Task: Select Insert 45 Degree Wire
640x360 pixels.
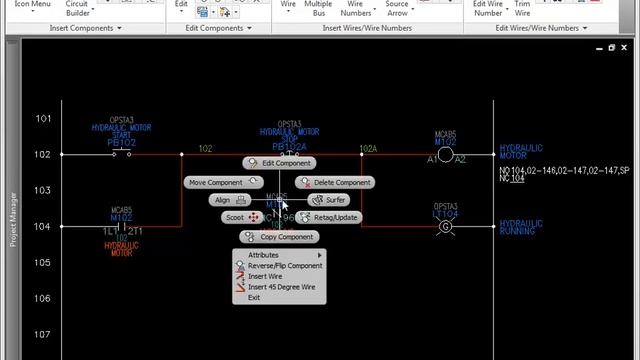Action: pos(279,287)
